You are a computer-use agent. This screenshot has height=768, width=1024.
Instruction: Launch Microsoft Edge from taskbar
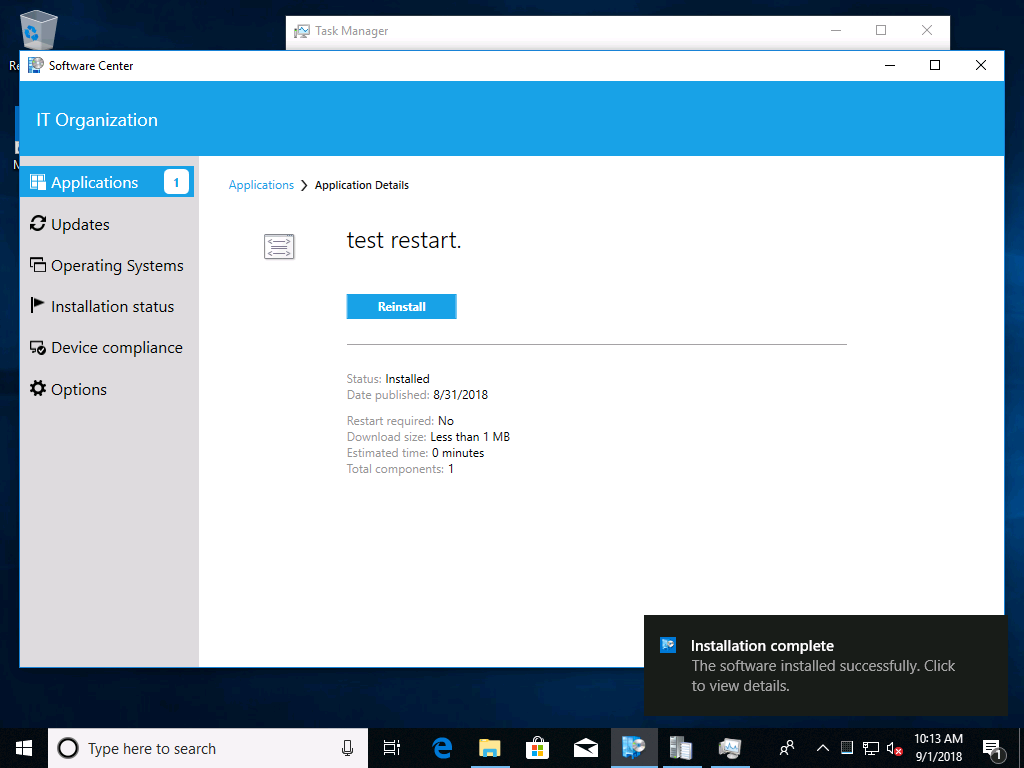[x=442, y=748]
